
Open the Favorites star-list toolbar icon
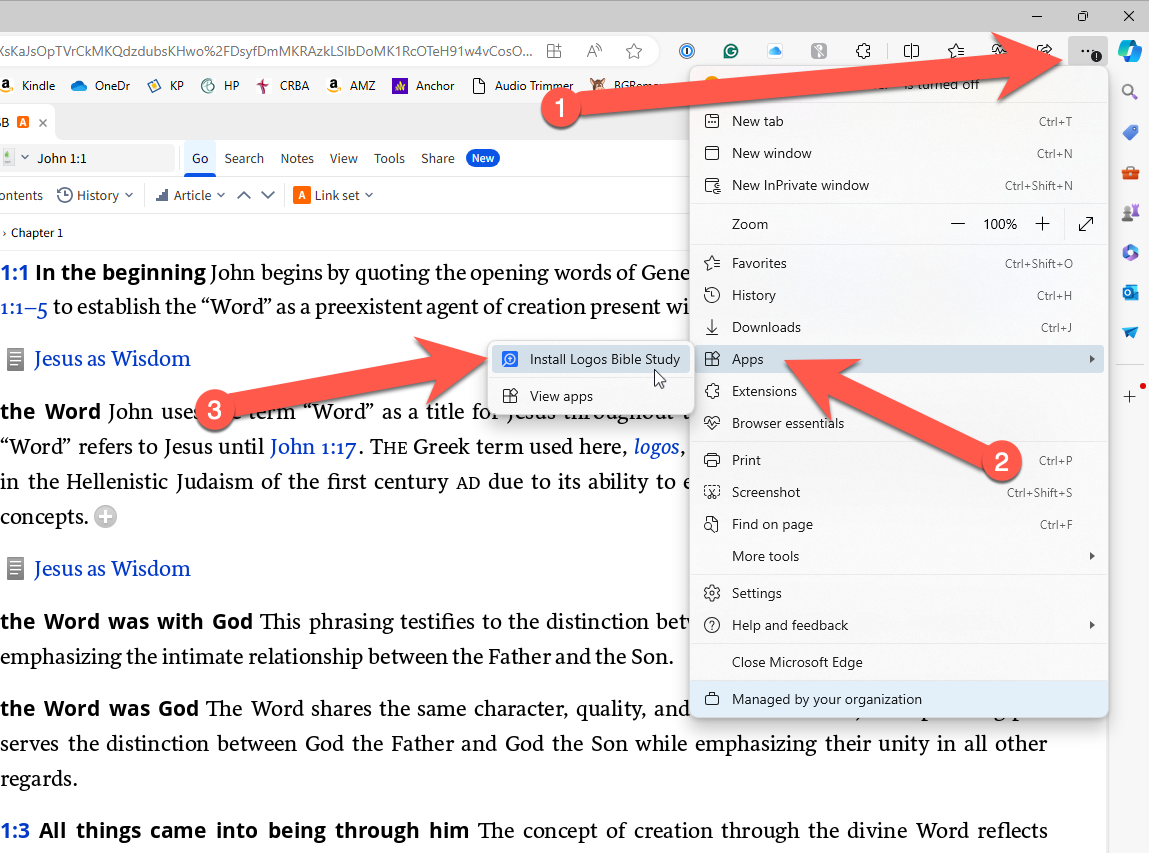point(956,51)
